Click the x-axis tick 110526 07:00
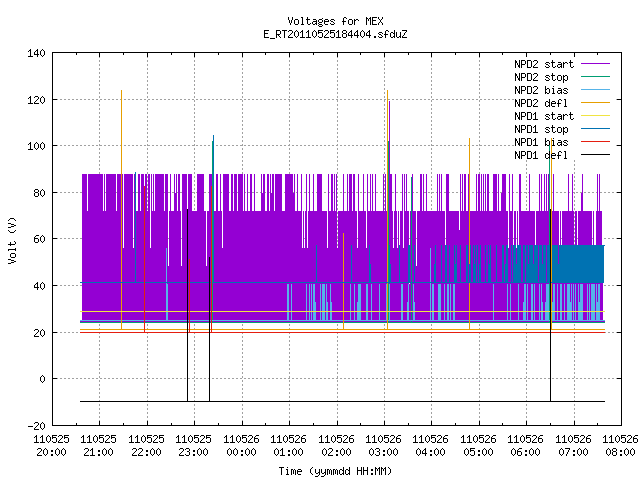640x480 pixels. (x=573, y=446)
